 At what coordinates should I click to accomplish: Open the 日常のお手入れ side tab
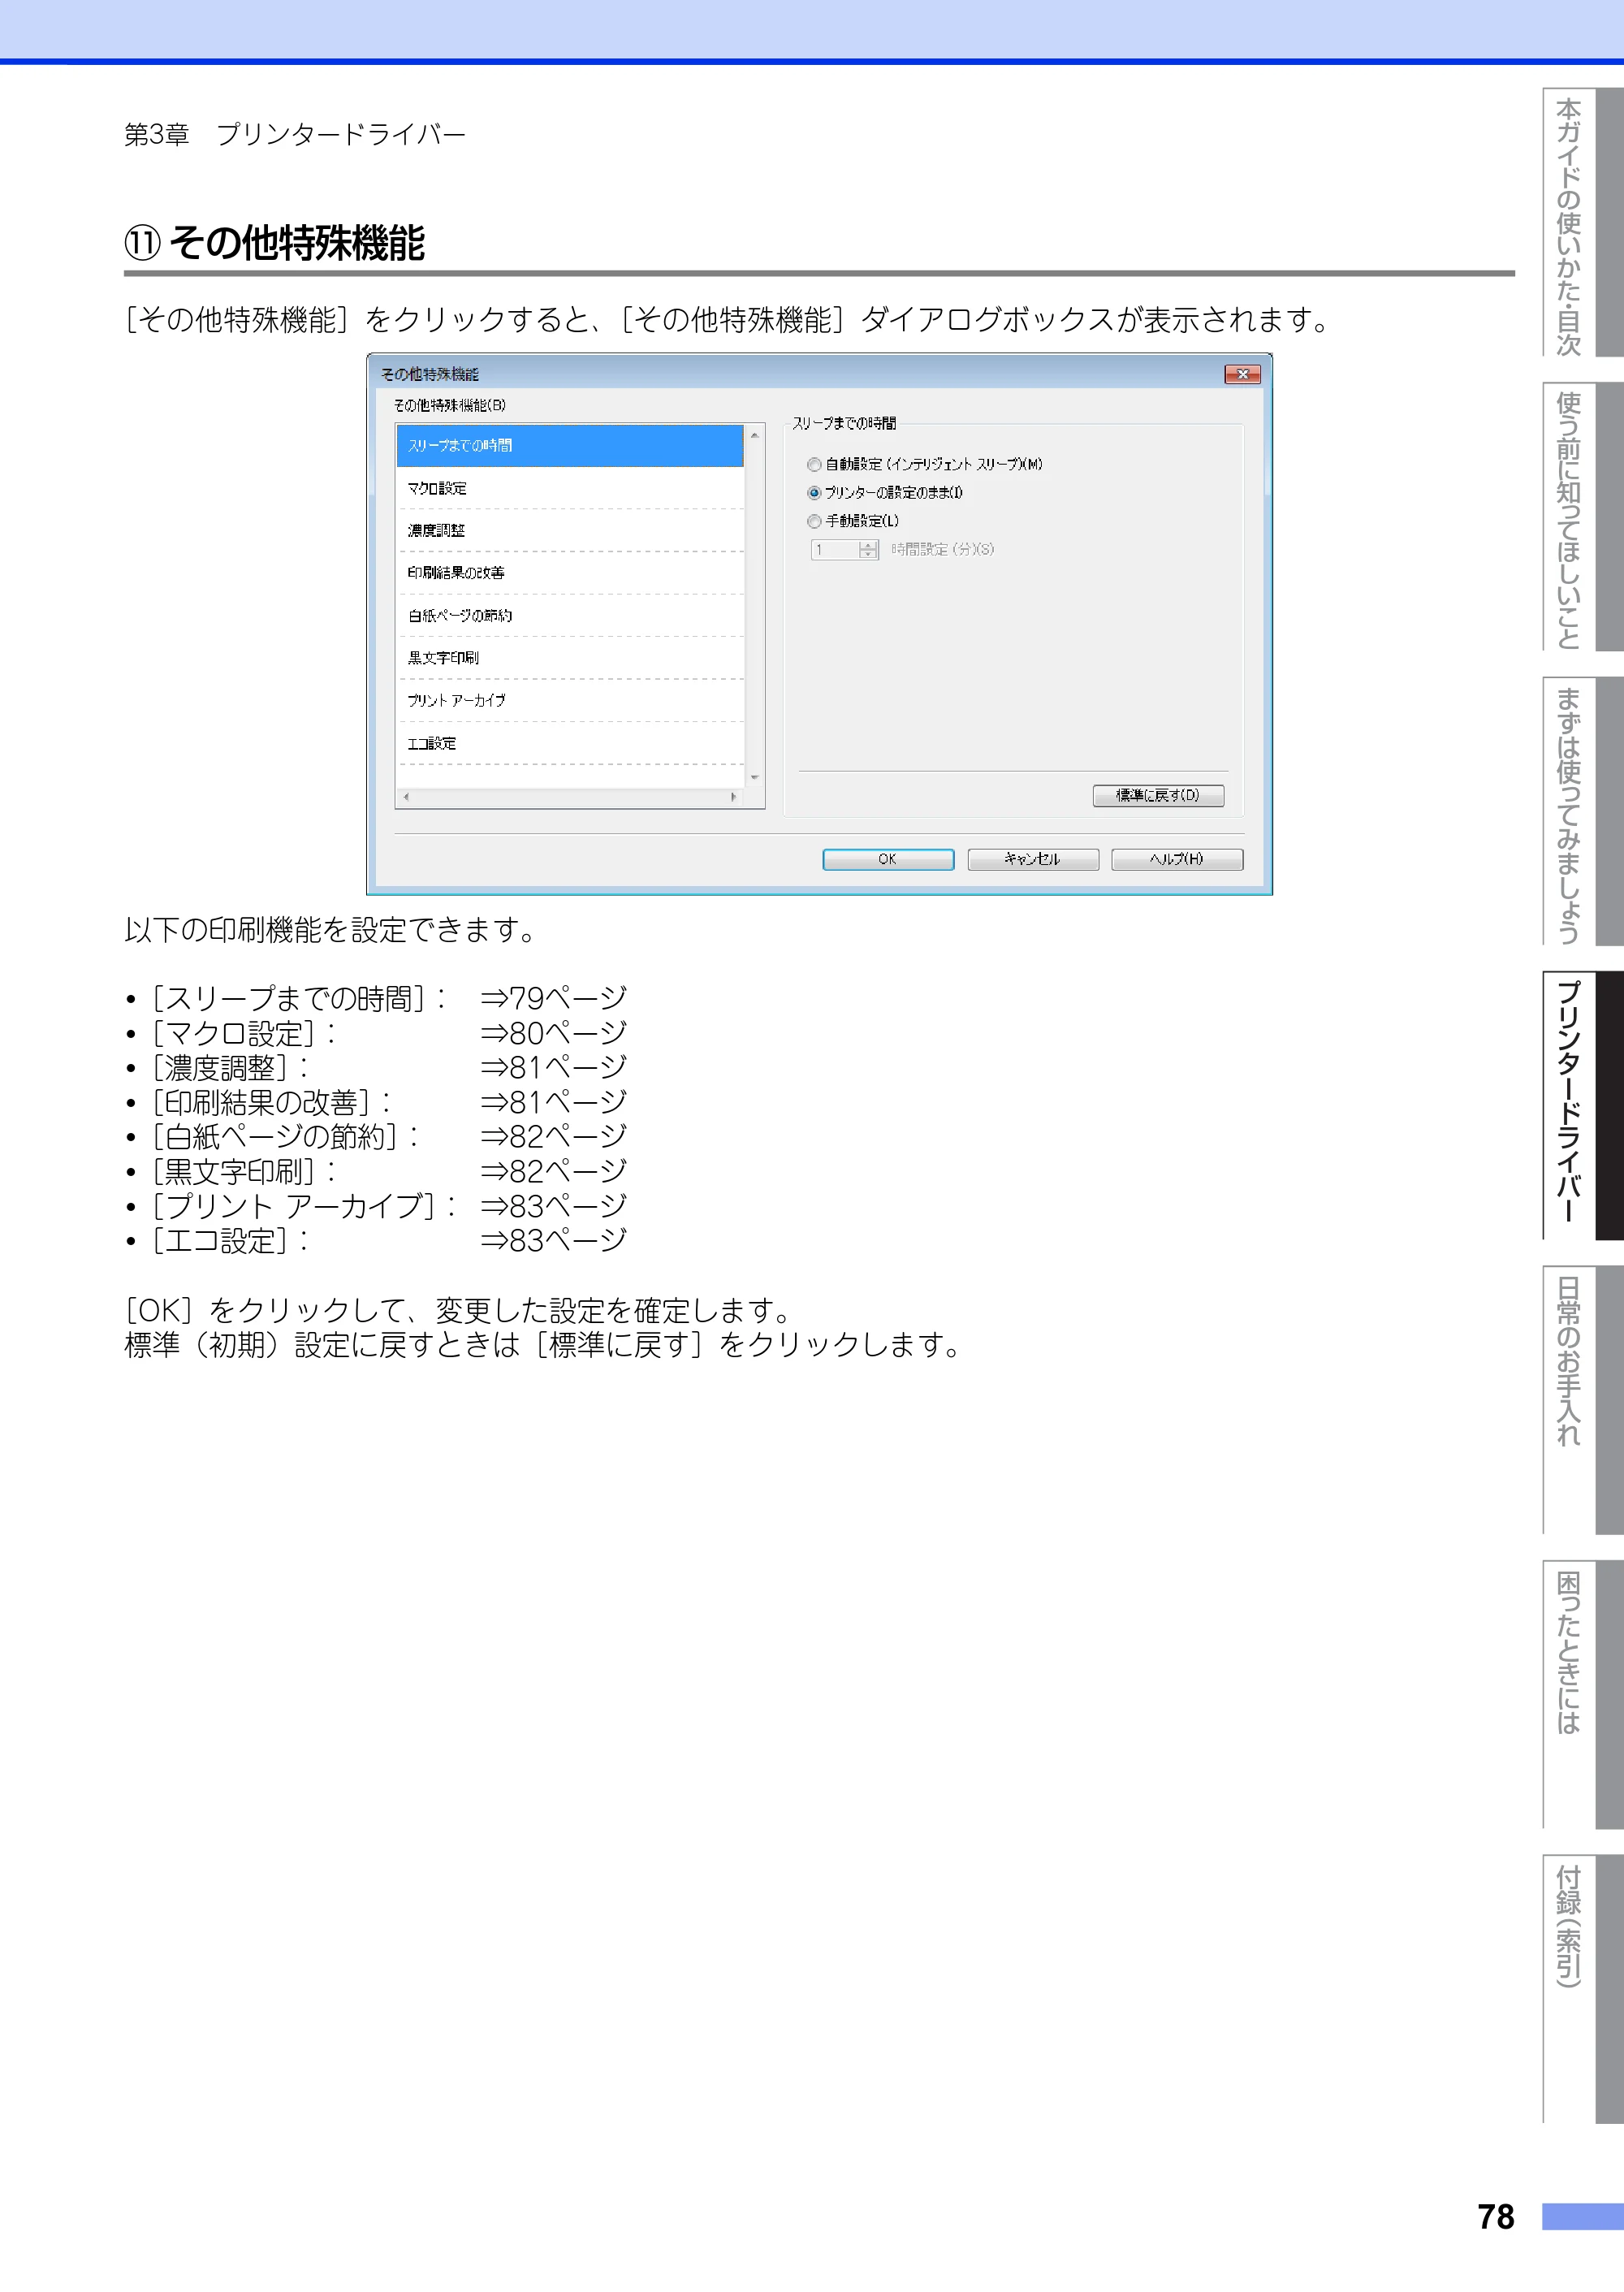[x=1583, y=1400]
